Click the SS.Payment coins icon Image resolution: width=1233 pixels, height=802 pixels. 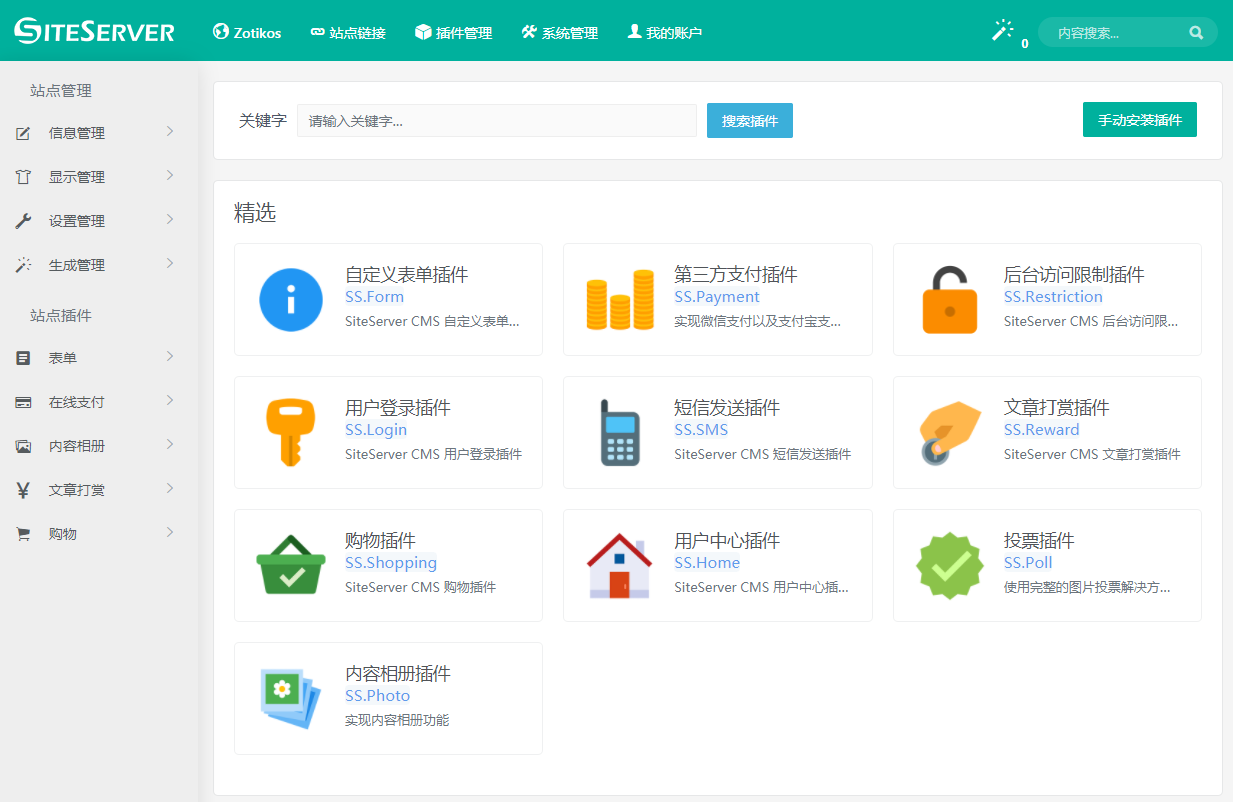(x=620, y=299)
